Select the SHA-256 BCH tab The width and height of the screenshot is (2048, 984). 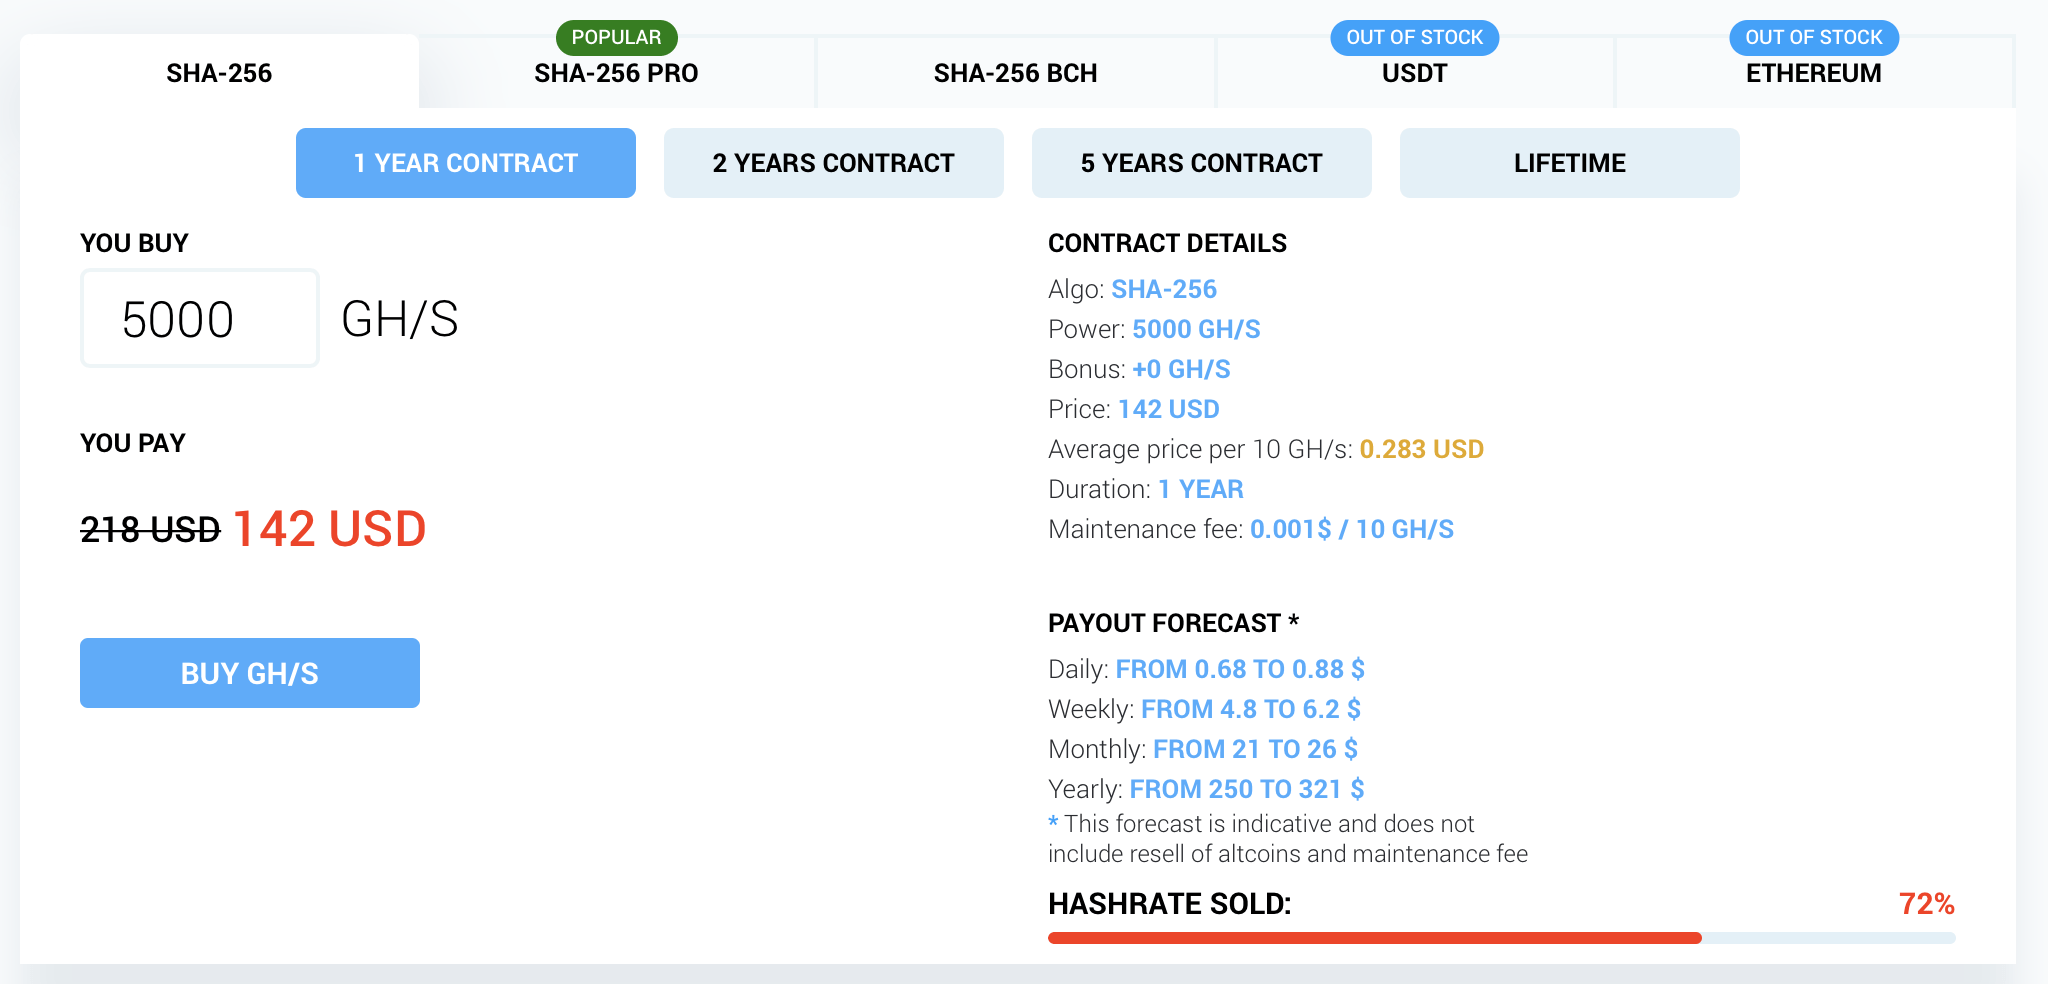(1015, 73)
